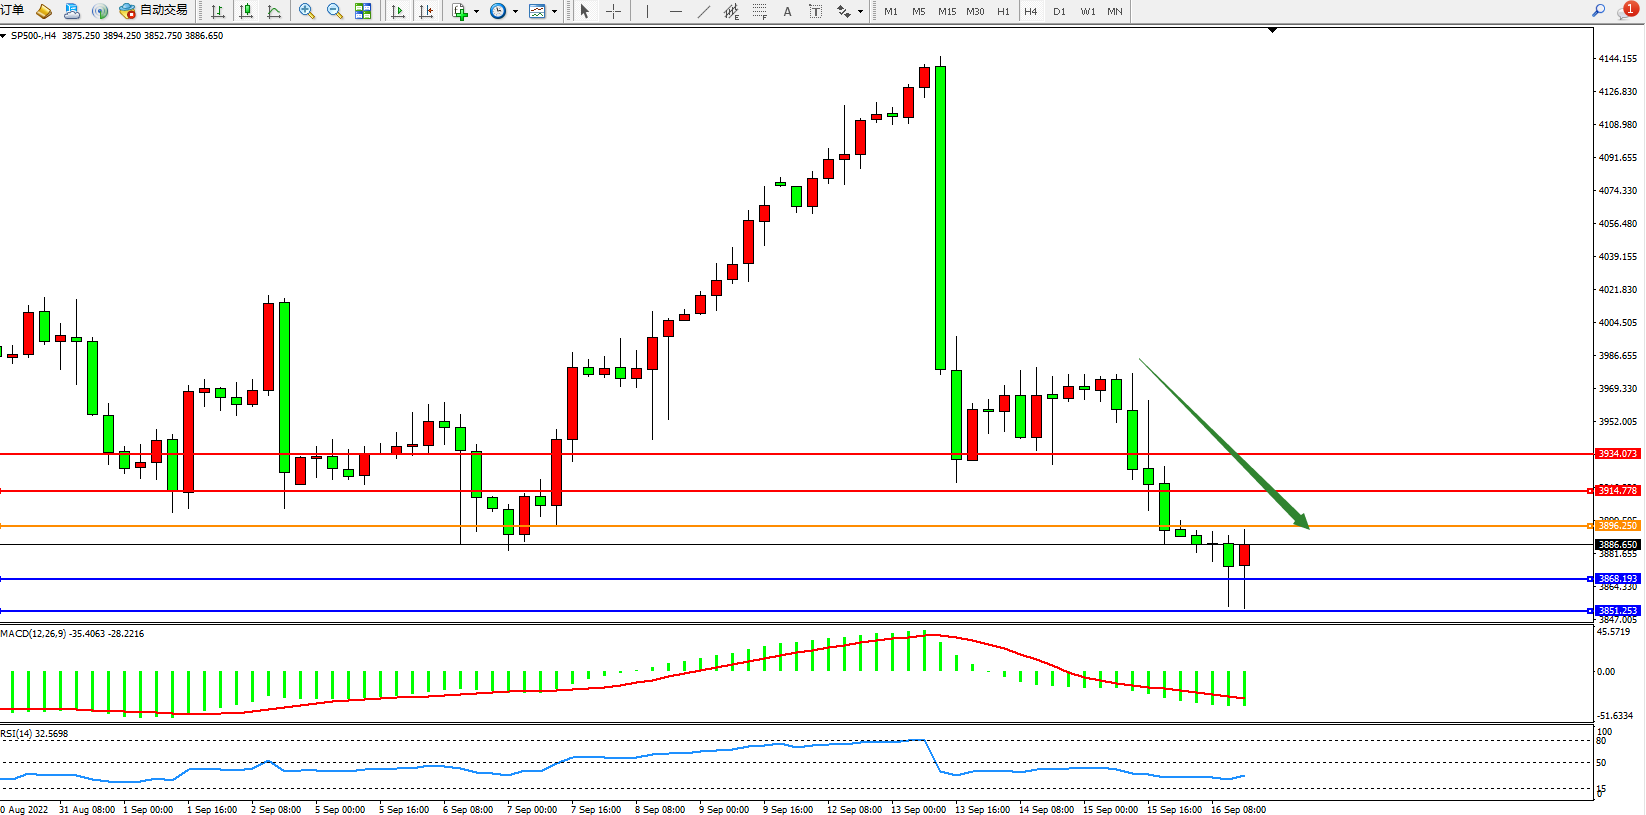This screenshot has width=1646, height=815.
Task: Select the vertical line drawing tool
Action: 647,11
